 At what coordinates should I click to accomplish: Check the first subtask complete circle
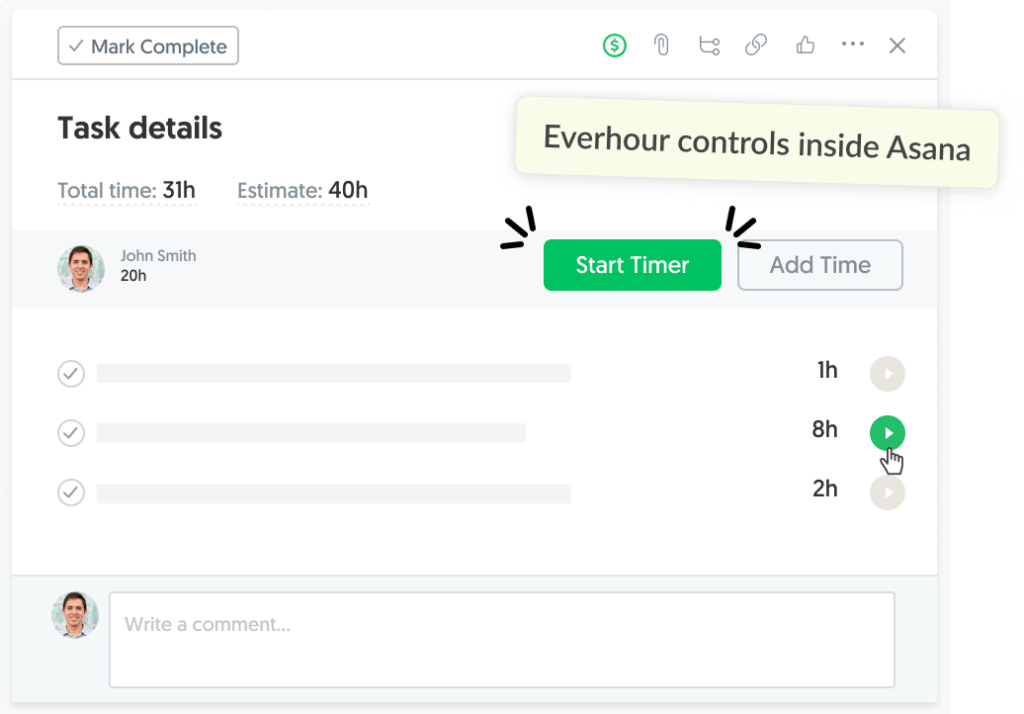coord(71,373)
